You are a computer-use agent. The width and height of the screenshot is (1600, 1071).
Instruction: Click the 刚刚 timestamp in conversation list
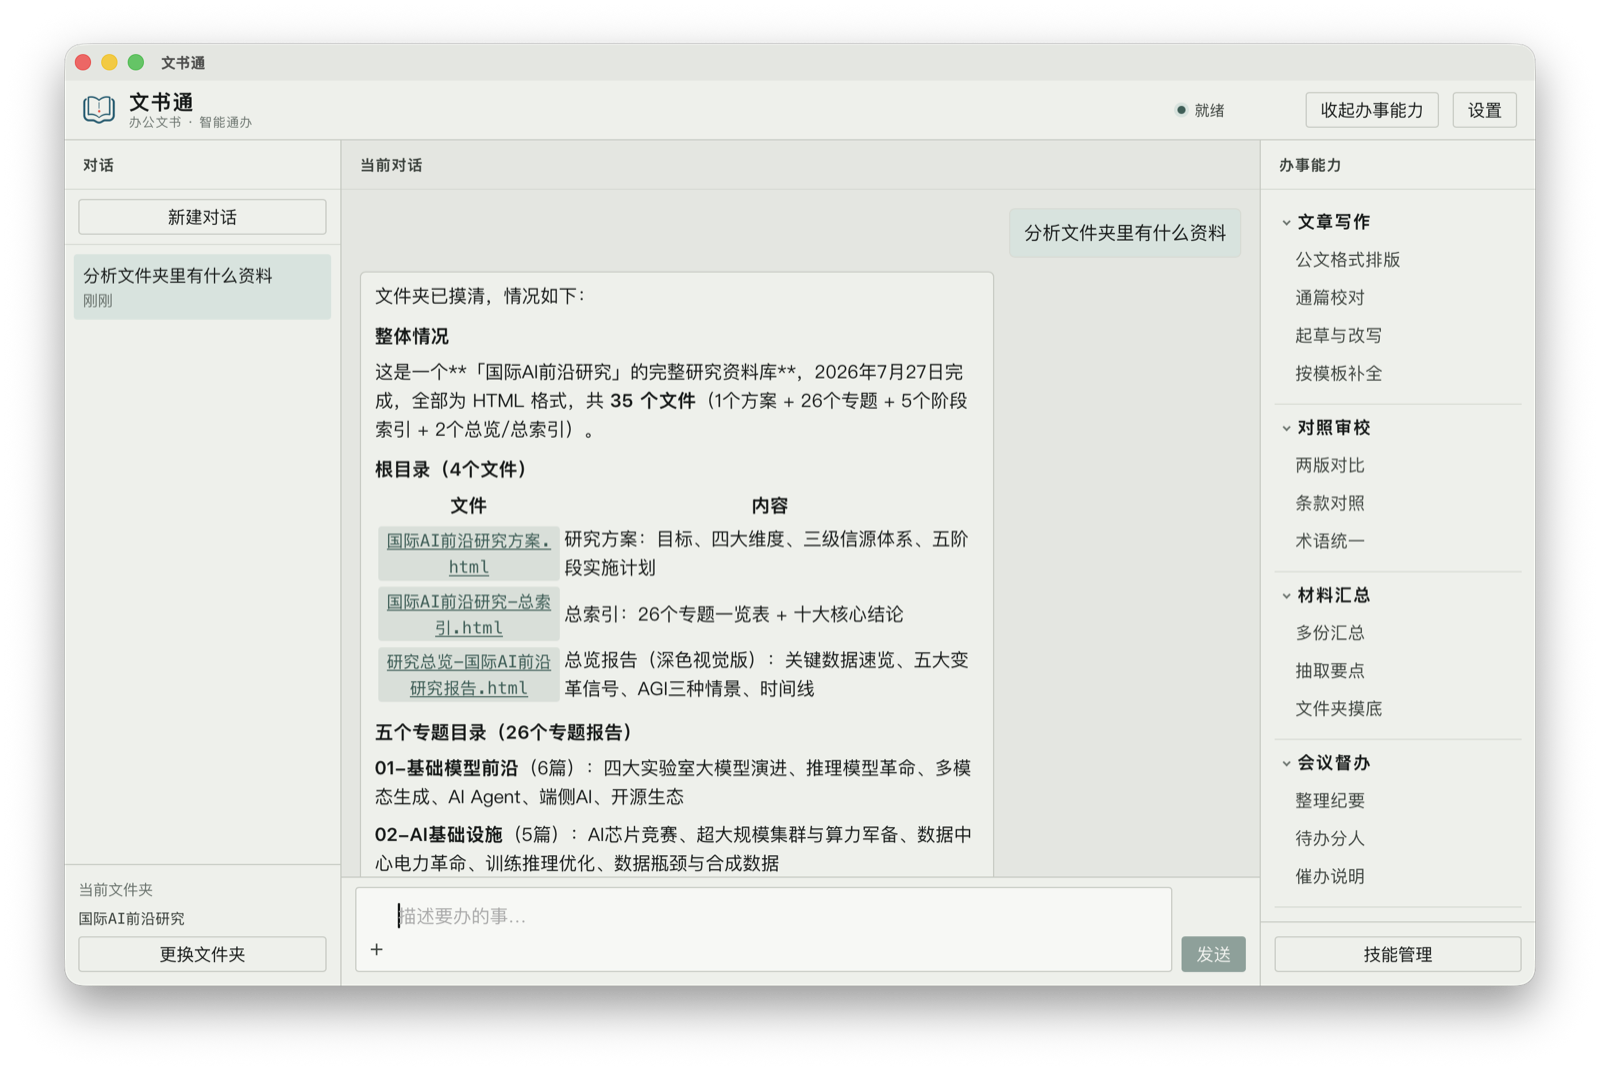click(x=97, y=301)
